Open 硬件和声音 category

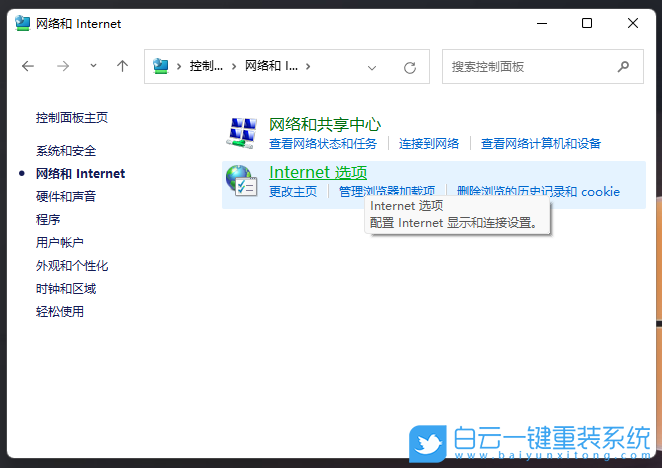tap(66, 196)
